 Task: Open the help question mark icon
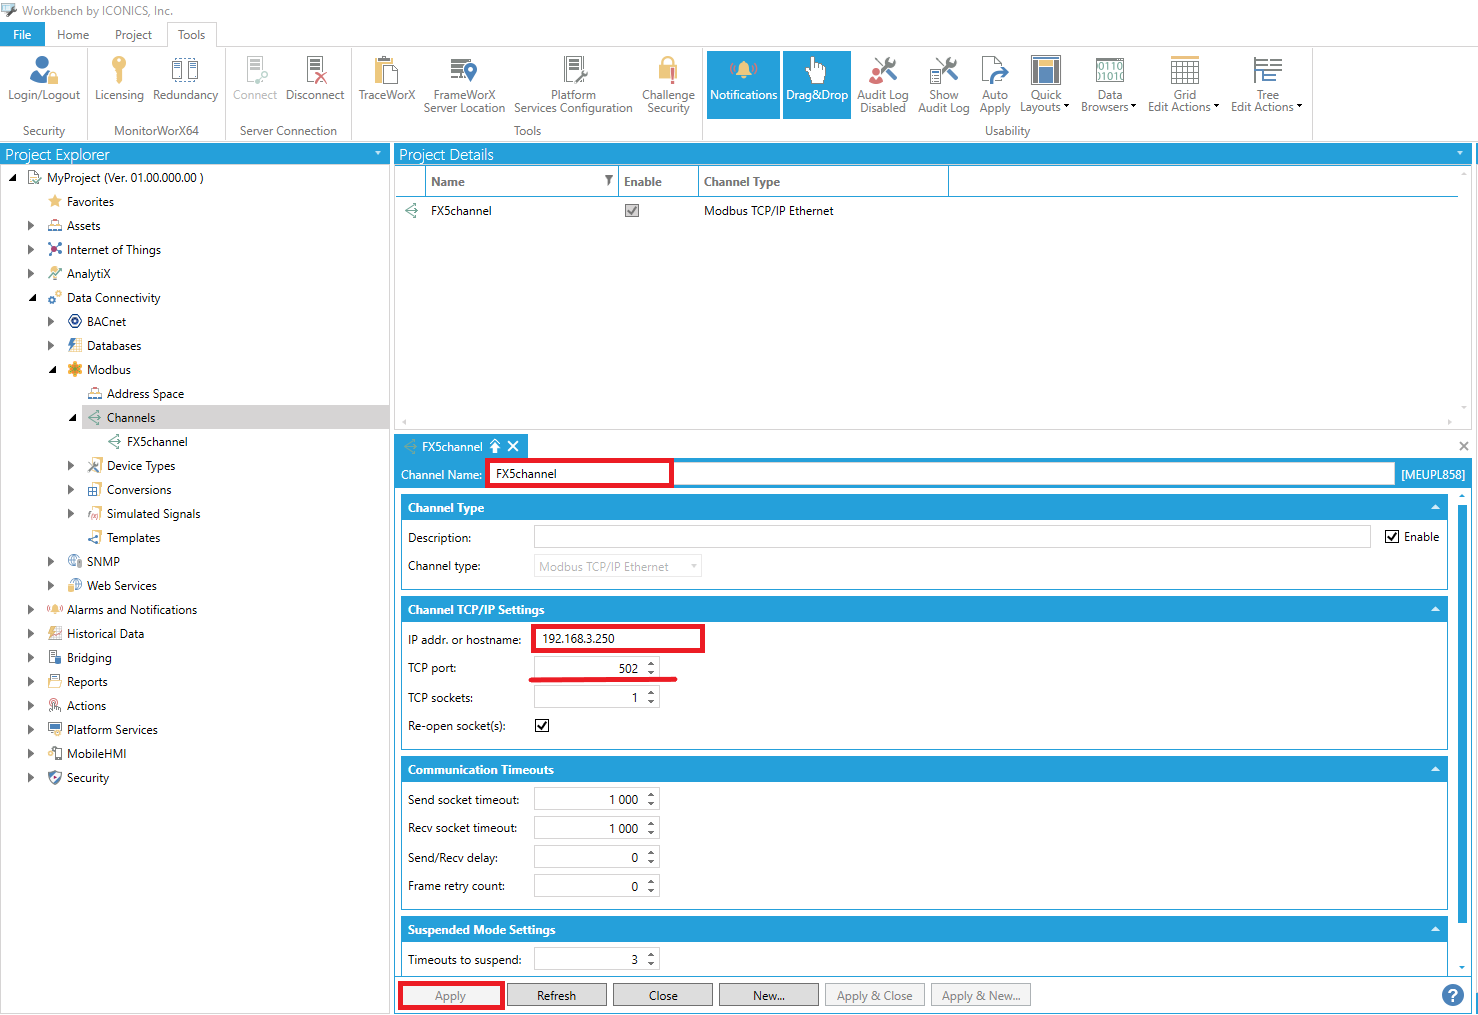[x=1453, y=995]
